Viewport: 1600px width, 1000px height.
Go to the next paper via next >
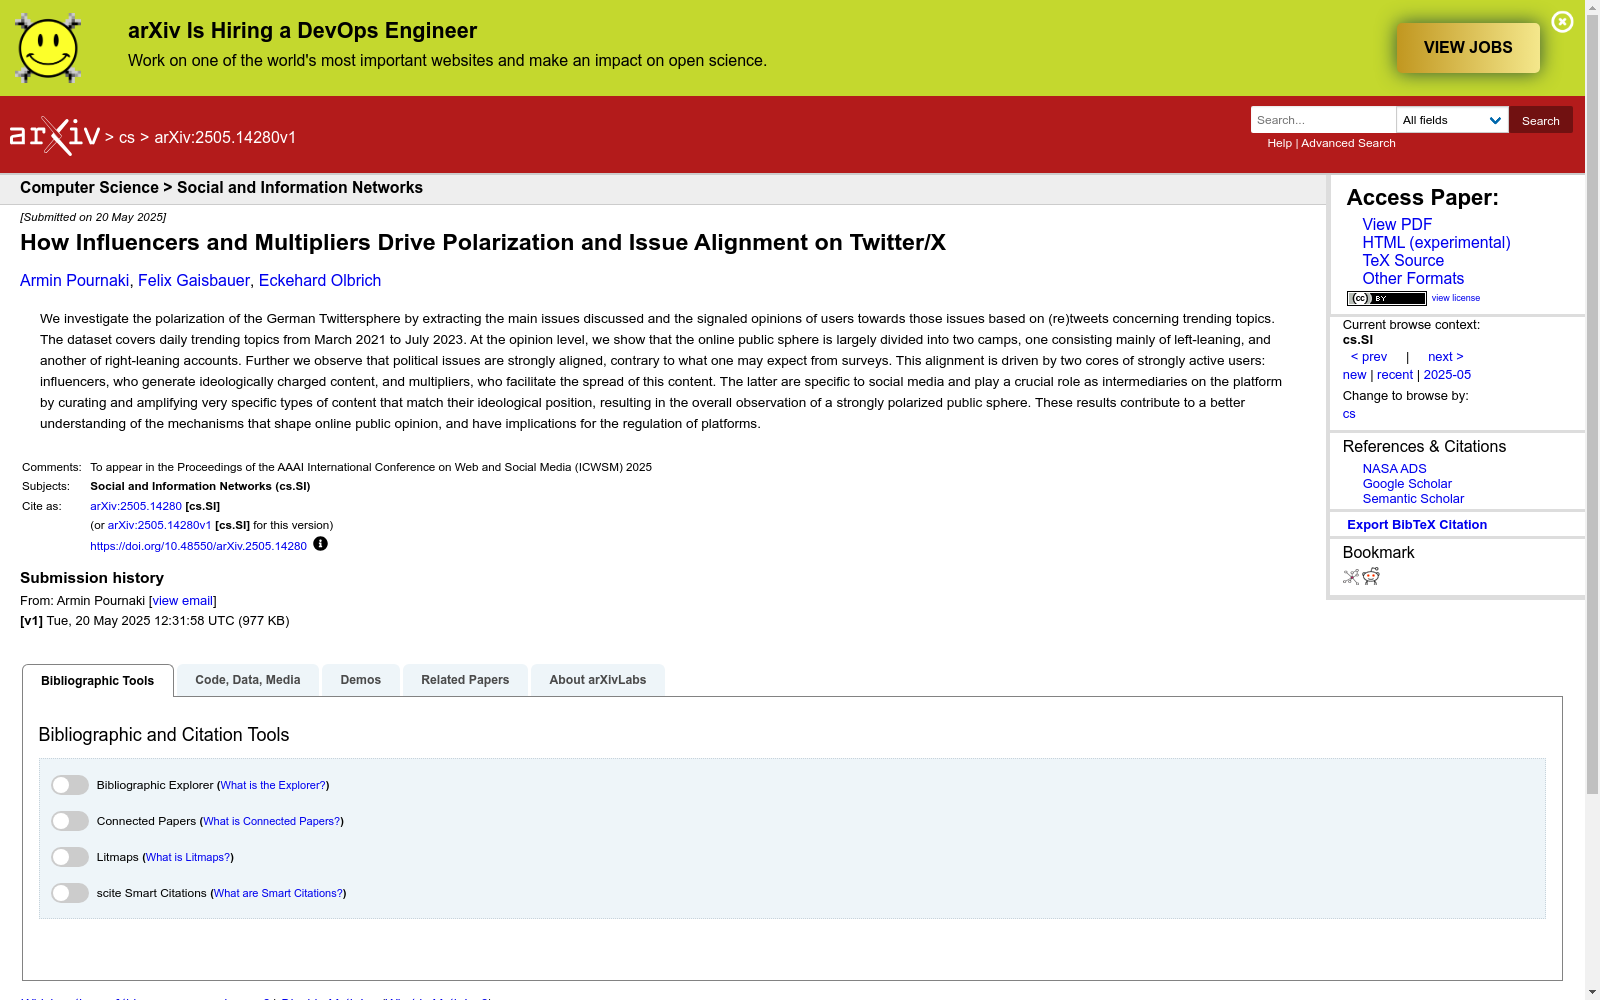(x=1446, y=357)
